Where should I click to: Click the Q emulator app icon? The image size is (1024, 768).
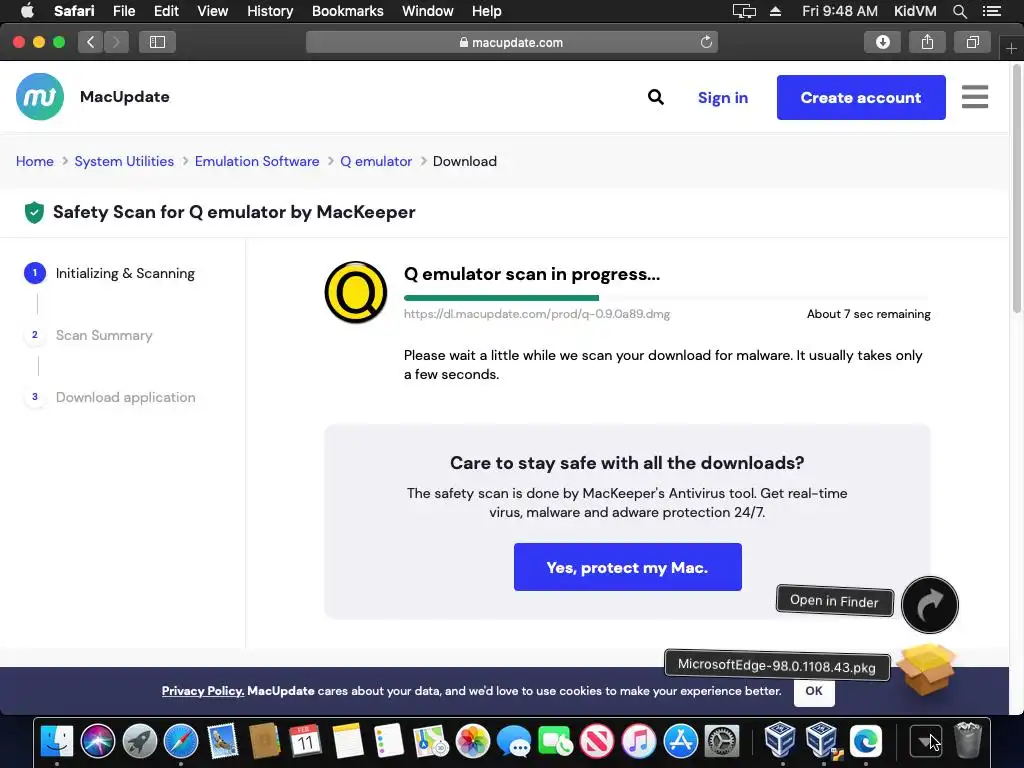(x=356, y=292)
